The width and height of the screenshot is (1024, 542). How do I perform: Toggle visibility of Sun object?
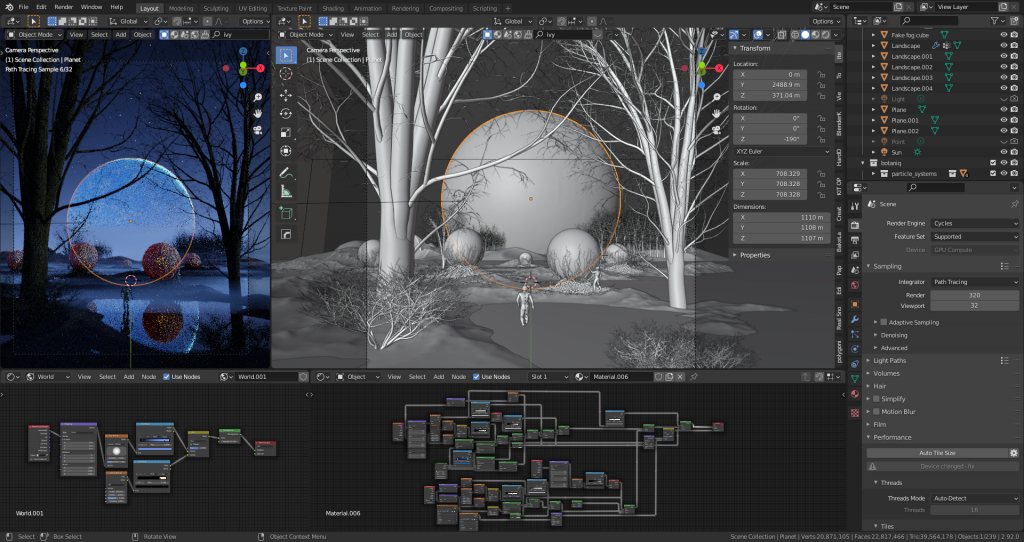[1004, 152]
